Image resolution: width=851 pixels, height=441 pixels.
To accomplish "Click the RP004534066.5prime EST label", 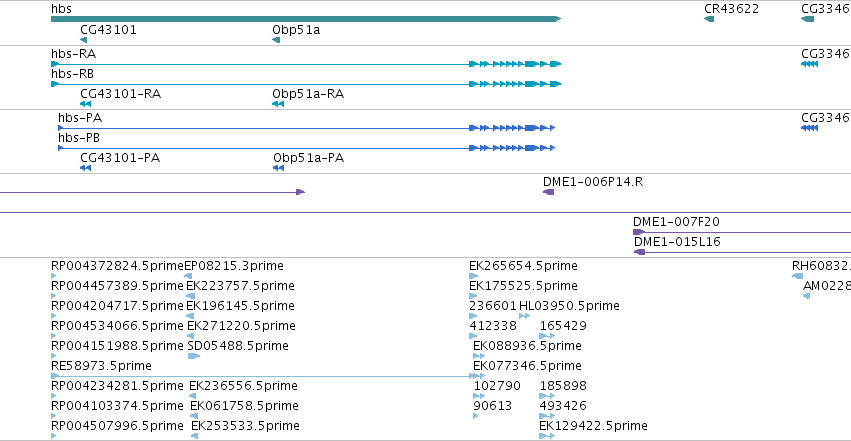I will (x=117, y=326).
